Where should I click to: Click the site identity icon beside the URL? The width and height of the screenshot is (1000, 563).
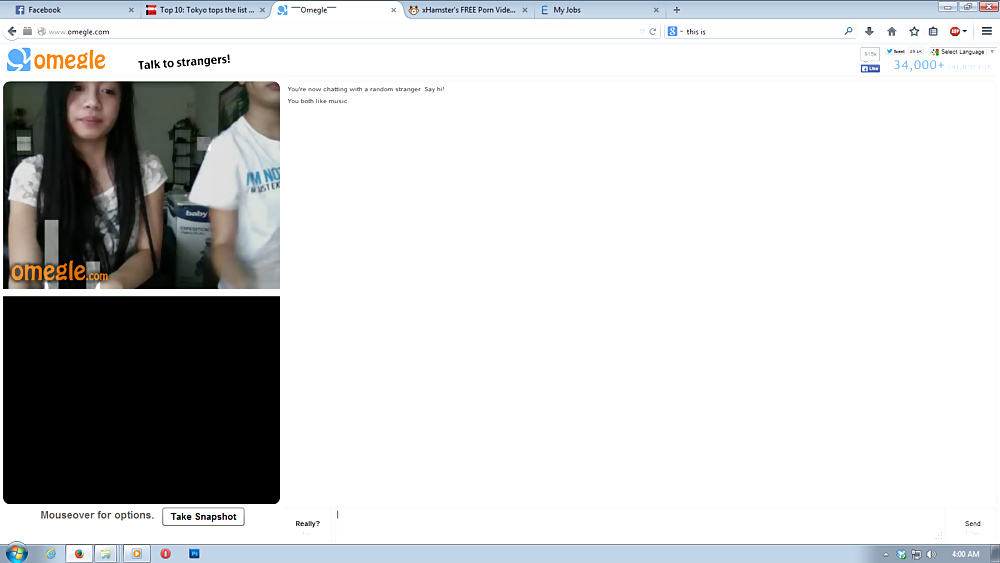(x=41, y=31)
